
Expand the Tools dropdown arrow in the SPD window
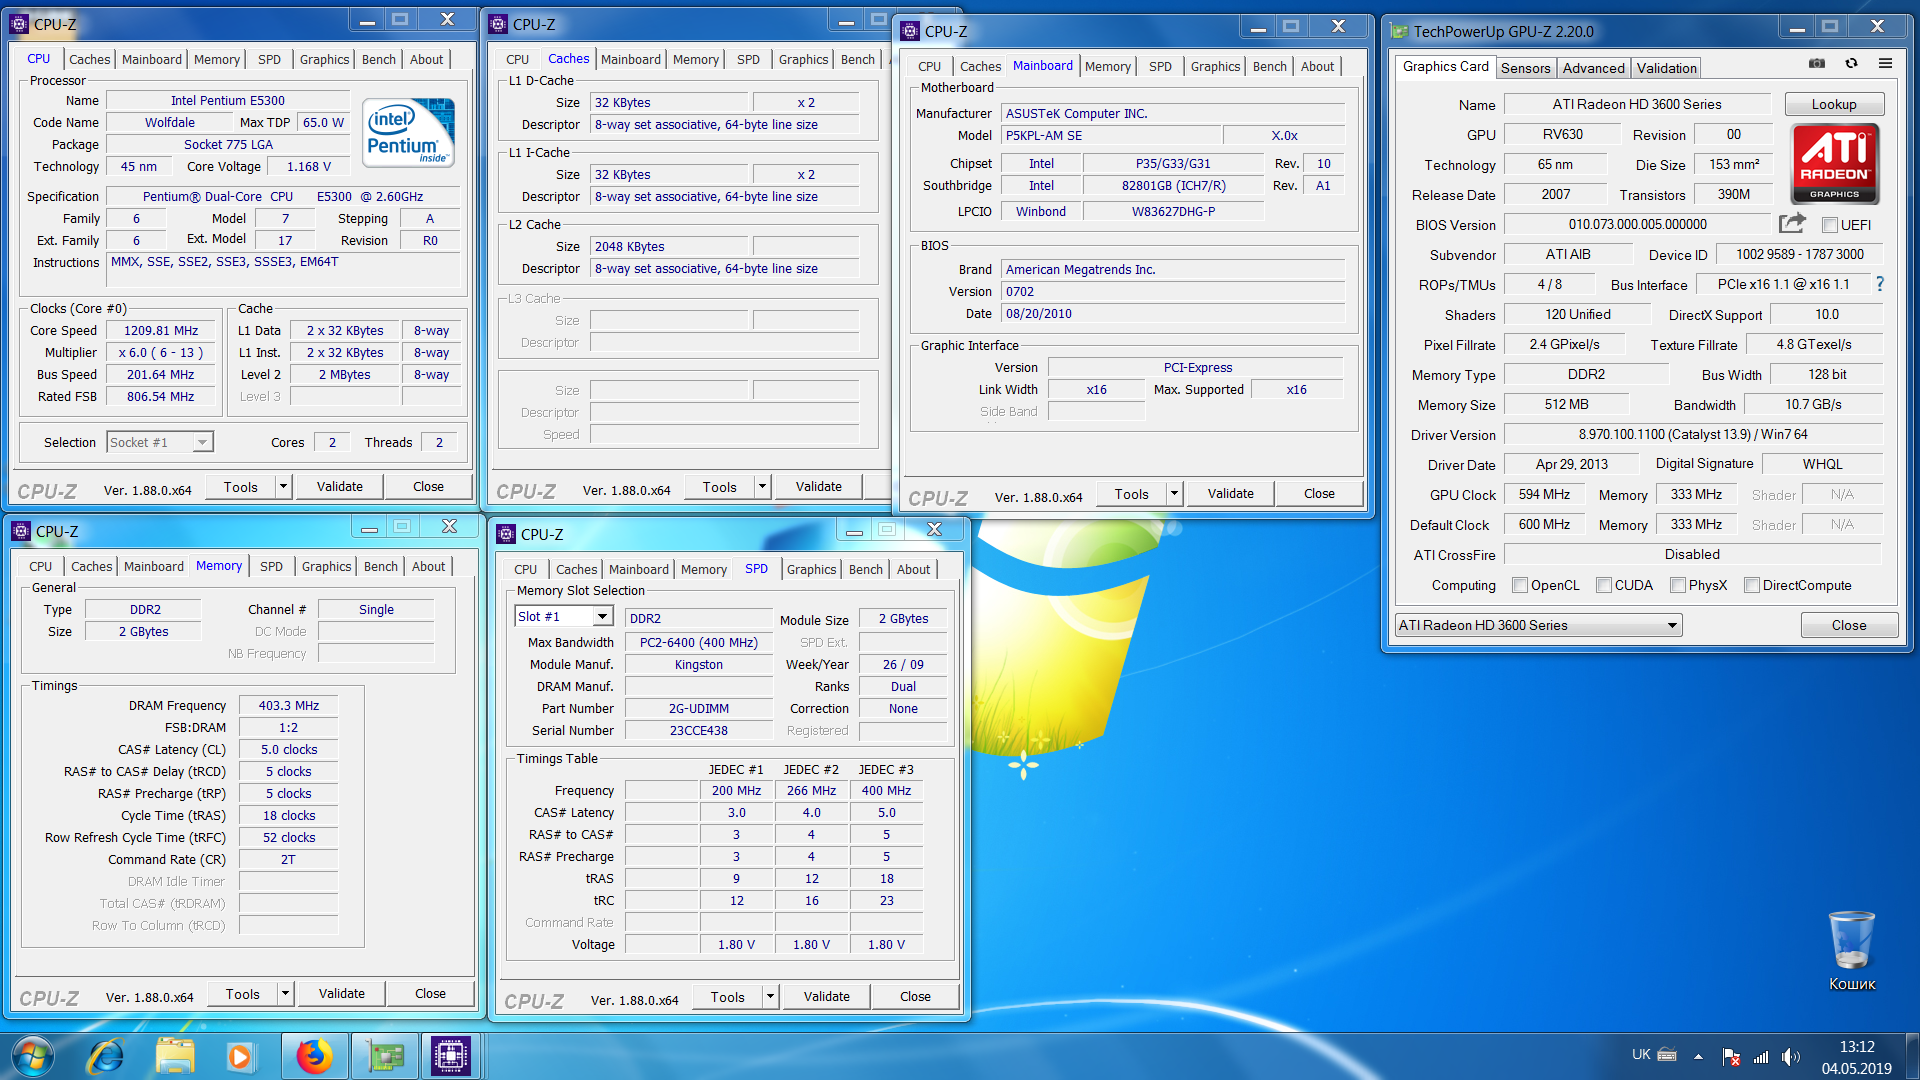[x=770, y=997]
